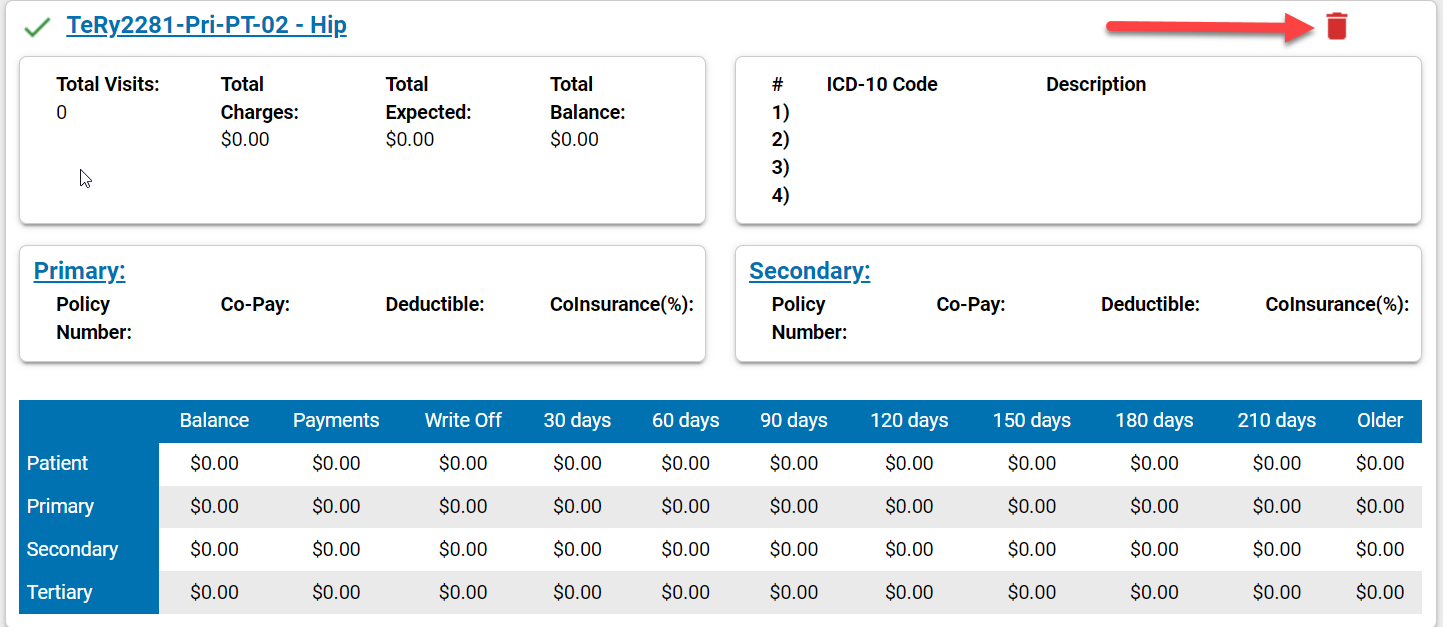Image resolution: width=1443 pixels, height=627 pixels.
Task: Click the Write Off column header
Action: pos(463,421)
